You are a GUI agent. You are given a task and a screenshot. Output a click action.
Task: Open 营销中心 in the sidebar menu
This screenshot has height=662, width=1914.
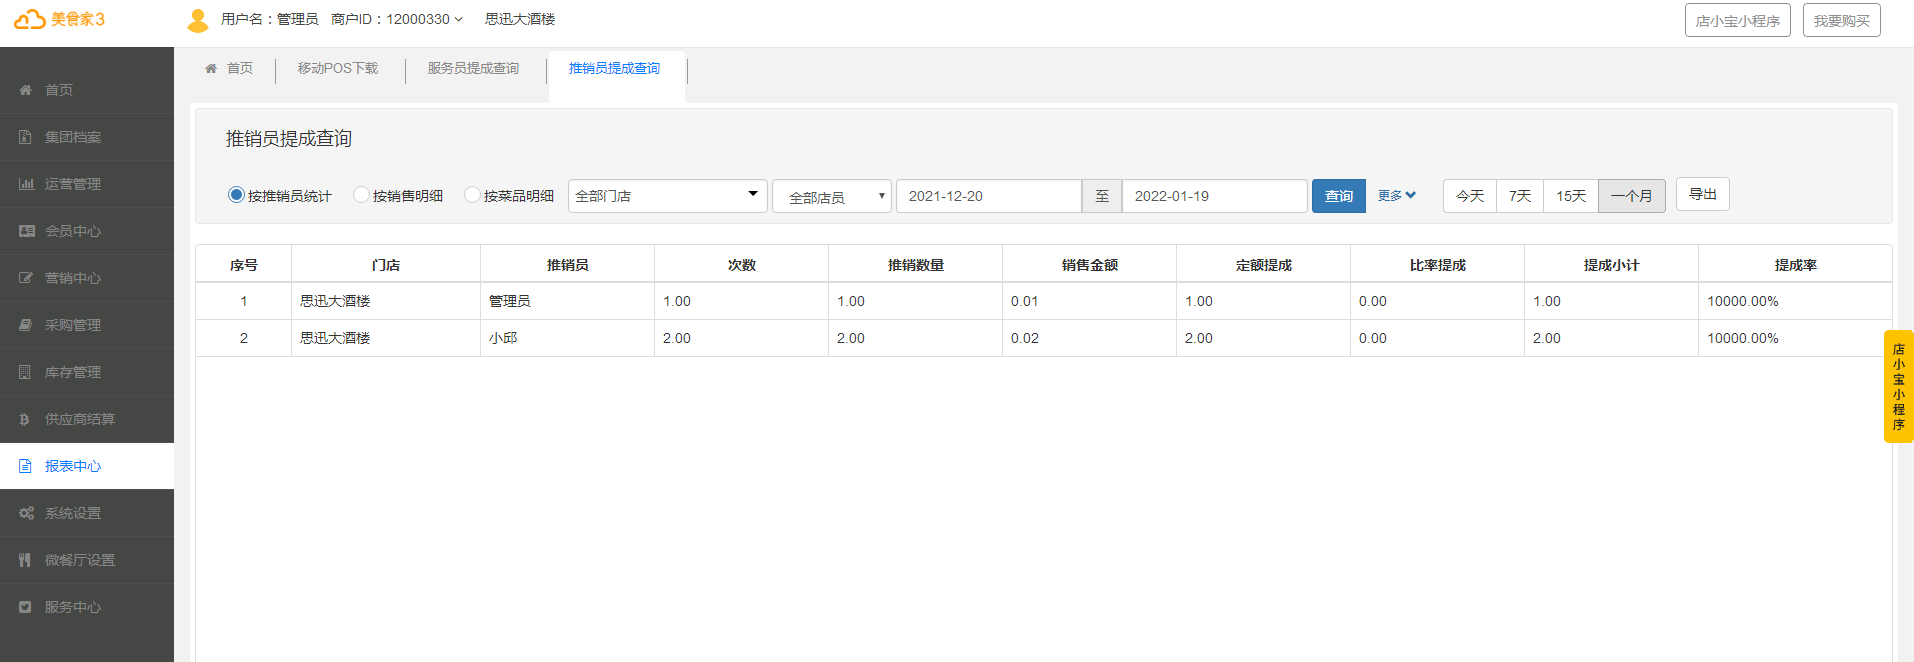pyautogui.click(x=87, y=278)
